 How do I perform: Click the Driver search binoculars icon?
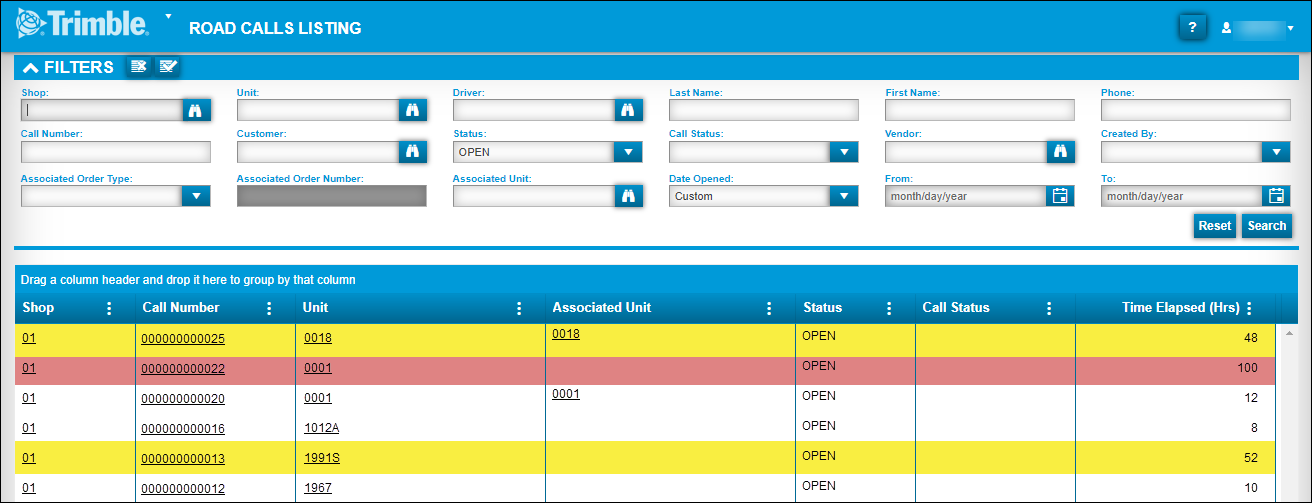click(628, 110)
